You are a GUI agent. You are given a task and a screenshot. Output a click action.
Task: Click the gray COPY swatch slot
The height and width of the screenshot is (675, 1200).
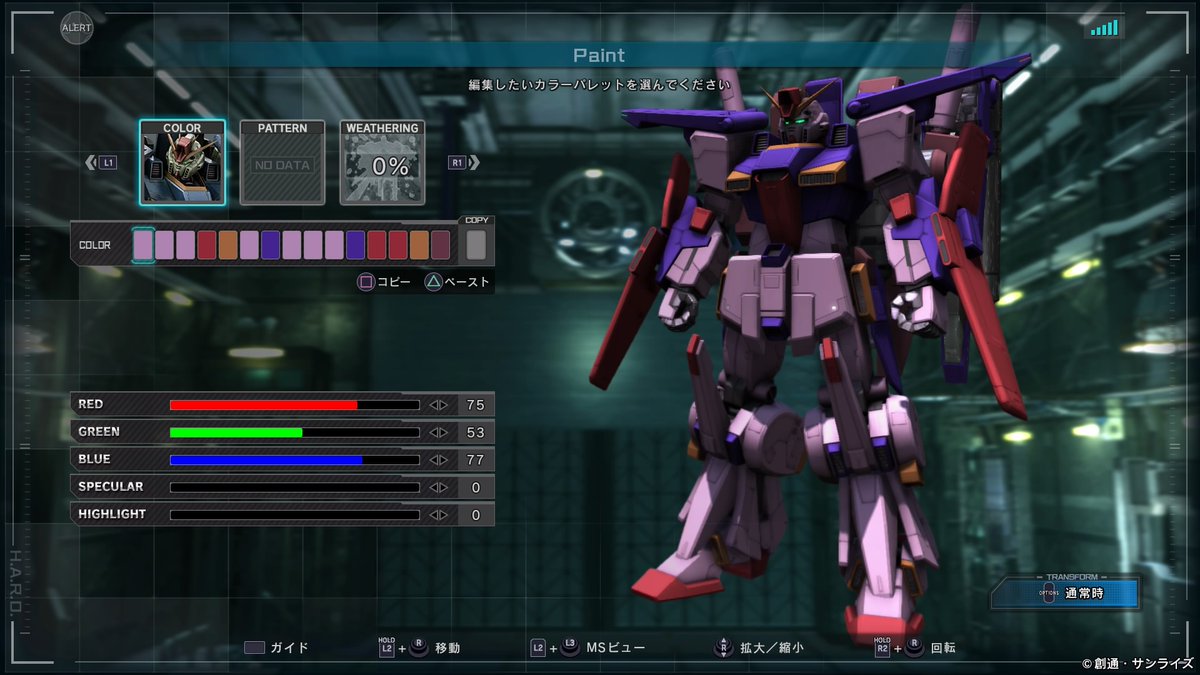tap(476, 245)
